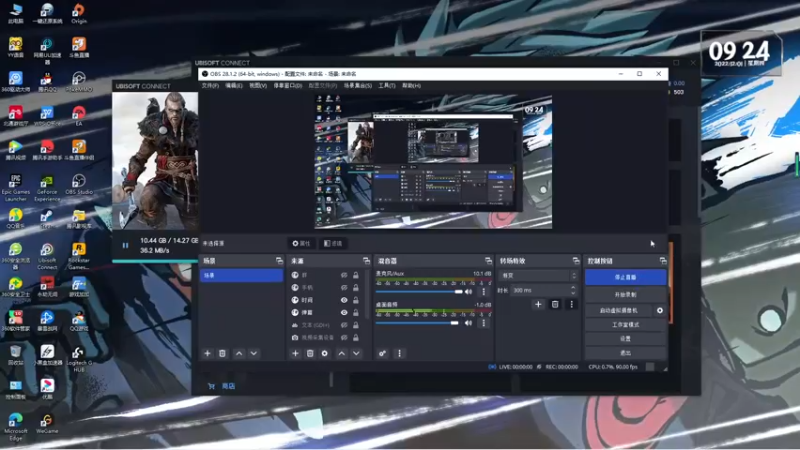Move the selected source down in the 来源 panel
This screenshot has width=800, height=450.
(x=356, y=353)
